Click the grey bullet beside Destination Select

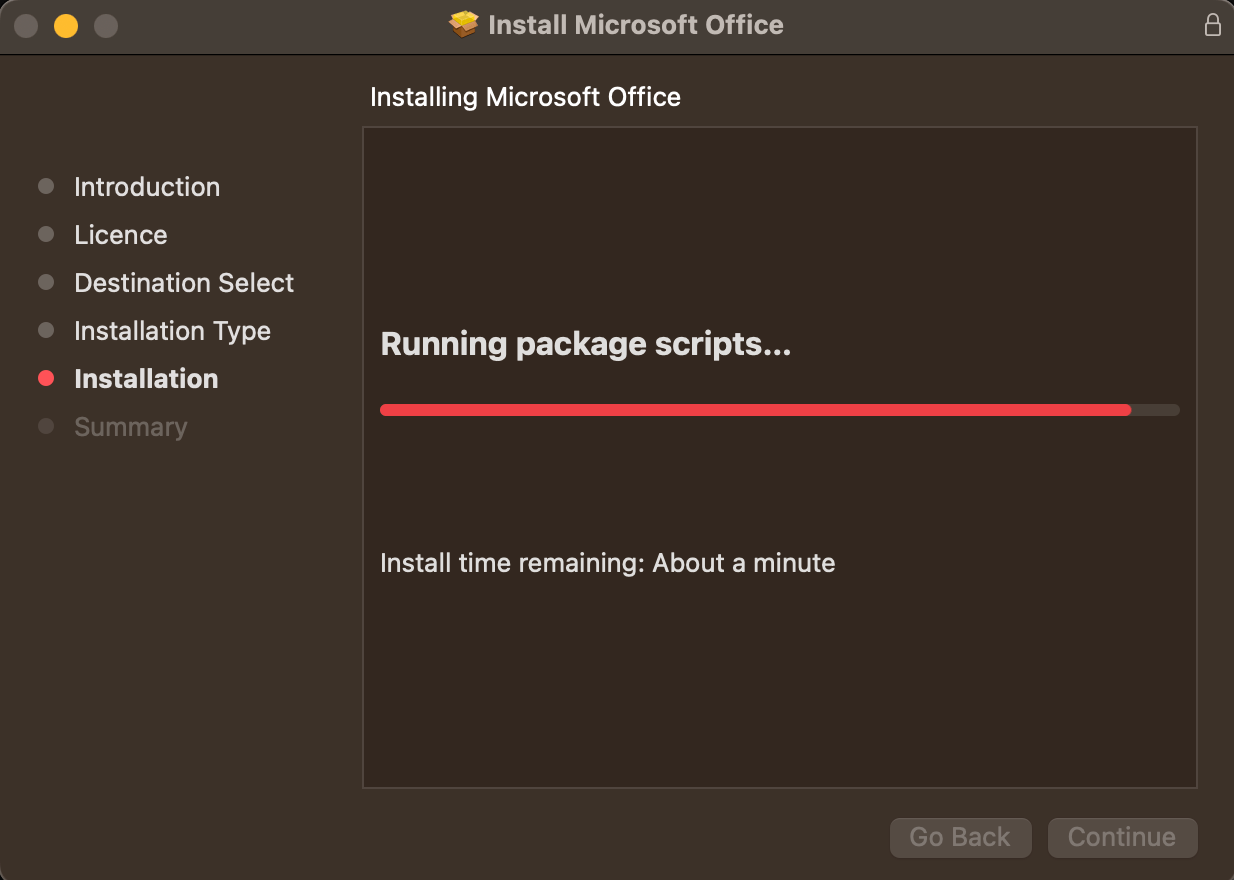(46, 282)
